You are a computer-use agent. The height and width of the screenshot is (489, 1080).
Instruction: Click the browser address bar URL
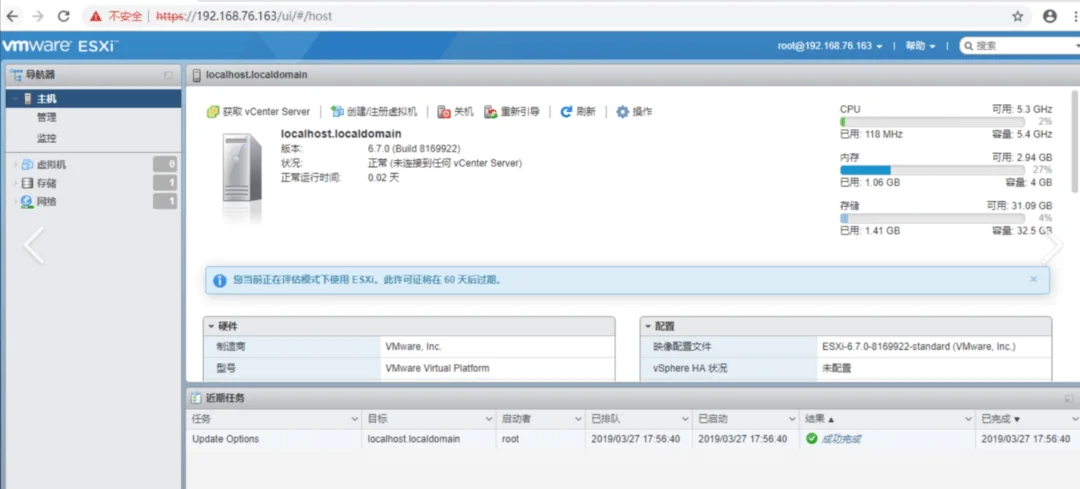(x=244, y=16)
